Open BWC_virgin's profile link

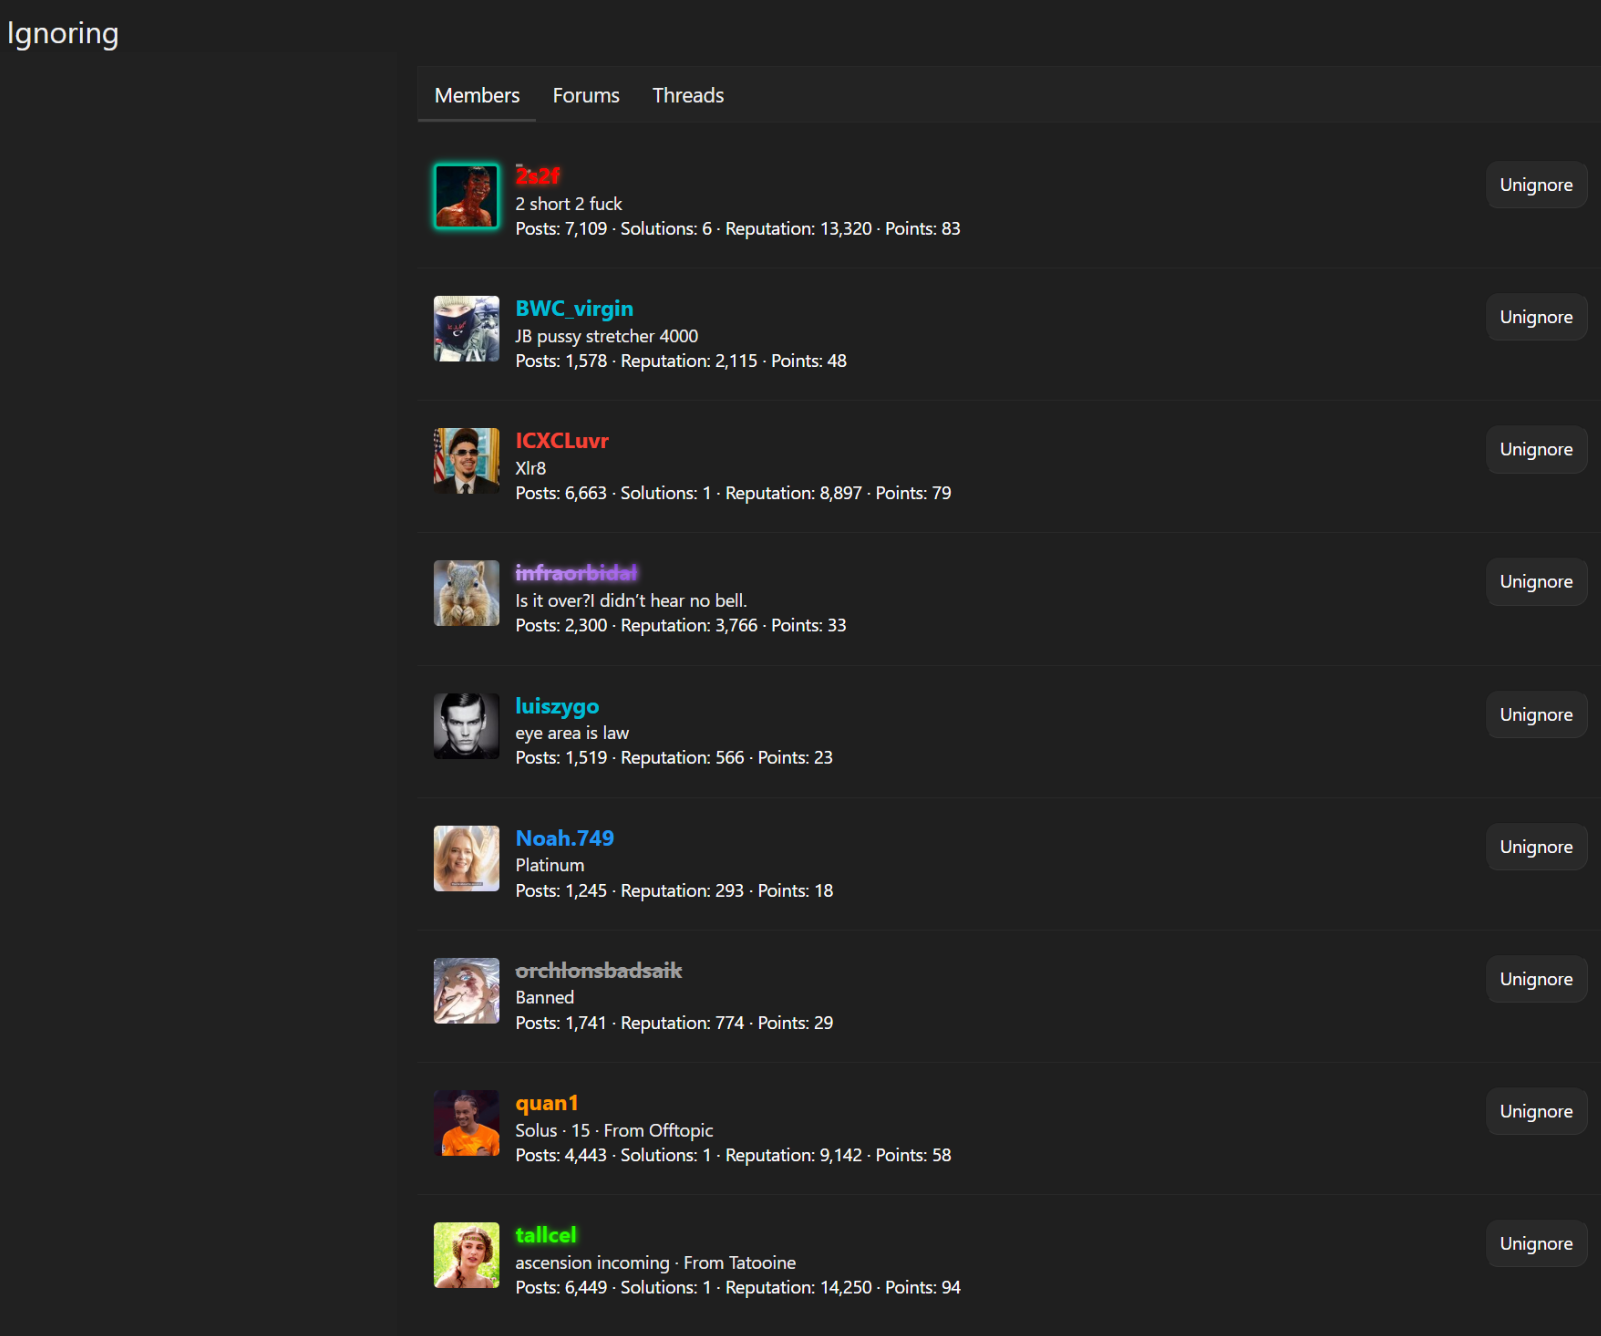(574, 308)
